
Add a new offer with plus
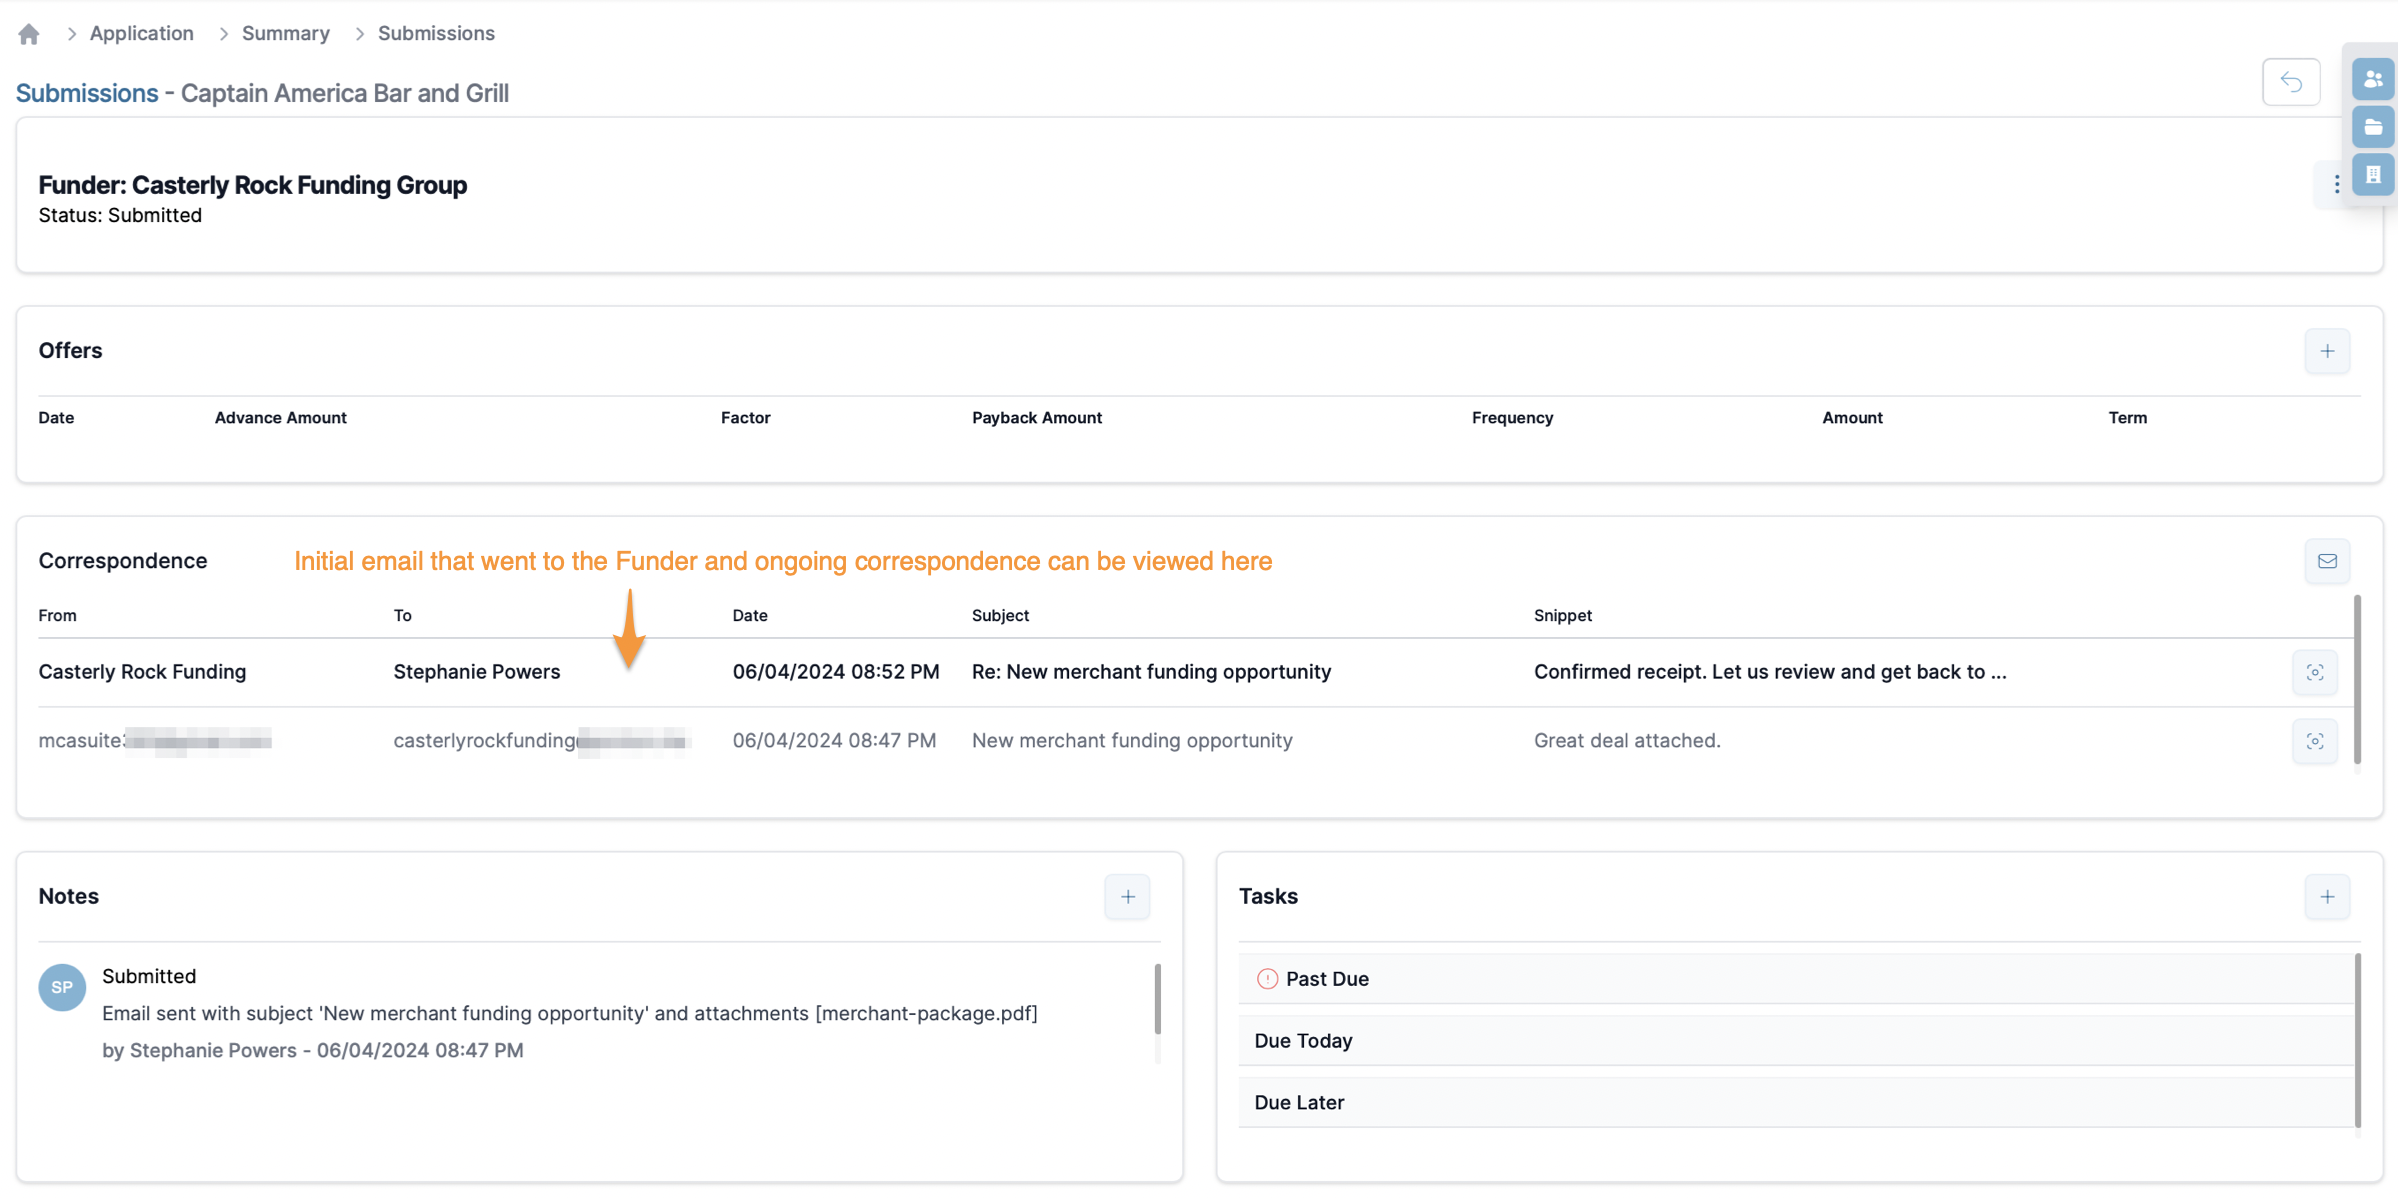coord(2326,351)
